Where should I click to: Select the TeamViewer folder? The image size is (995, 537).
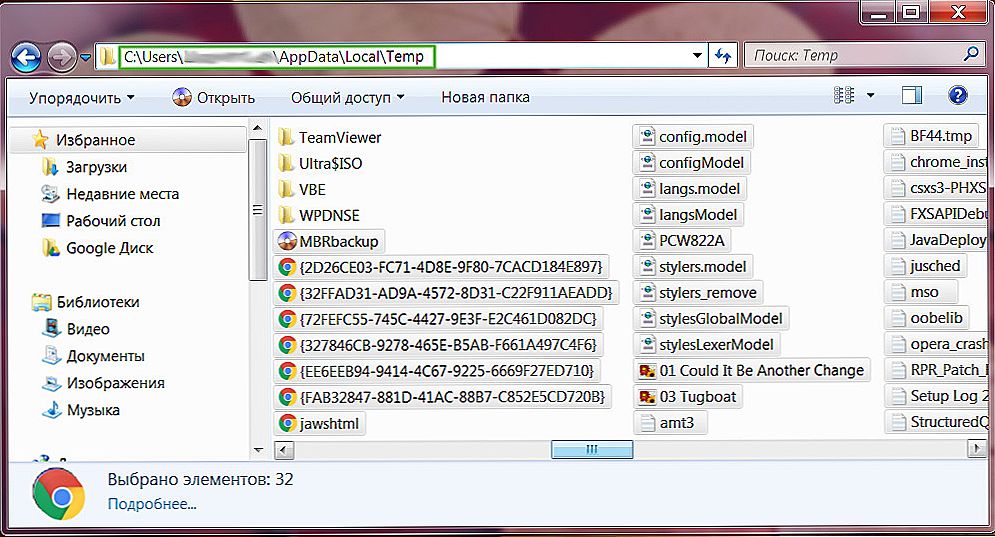(330, 137)
